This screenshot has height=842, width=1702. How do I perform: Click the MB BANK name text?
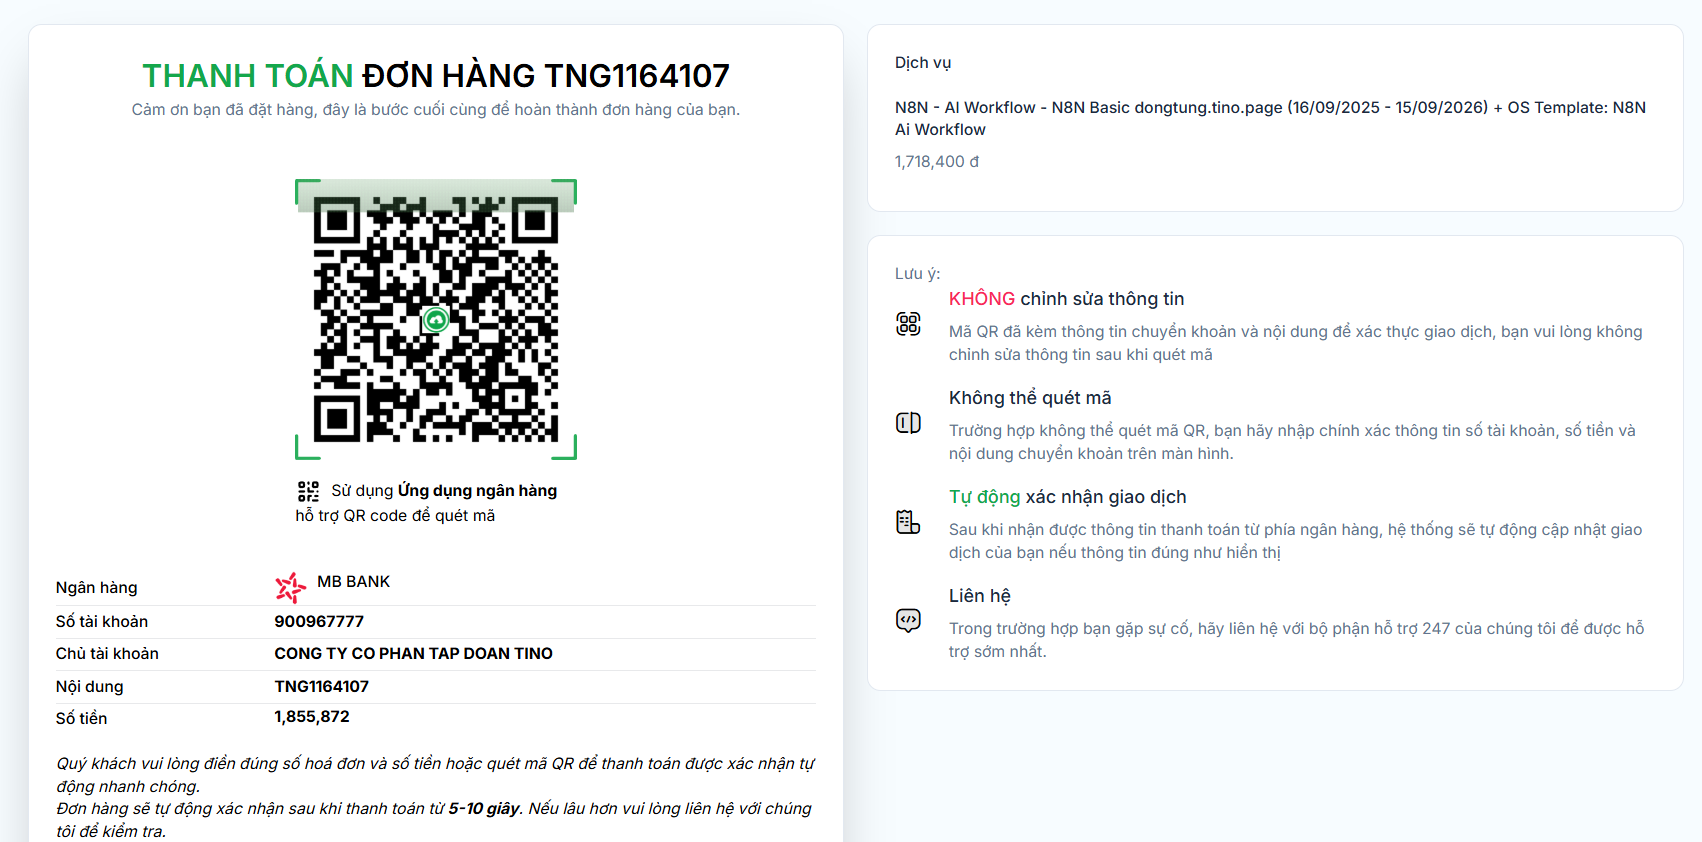pos(354,582)
